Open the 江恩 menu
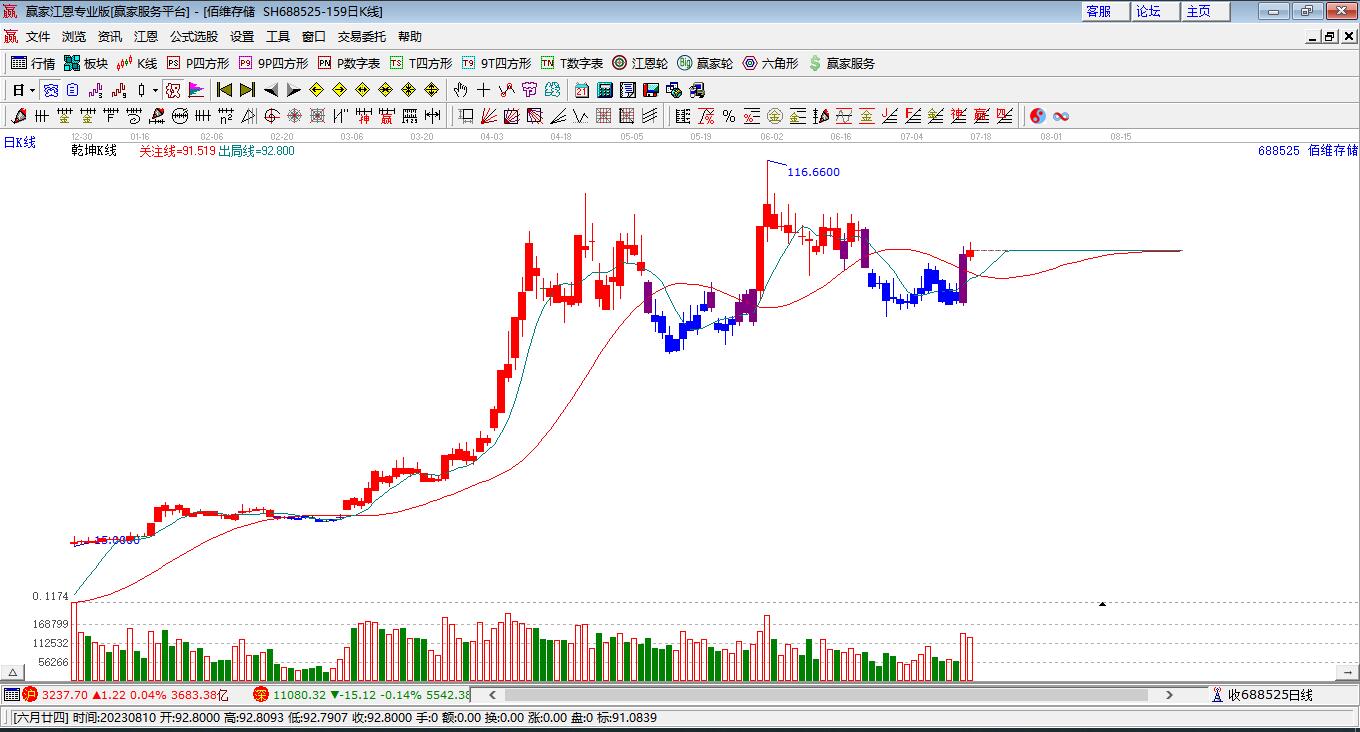 [x=146, y=37]
